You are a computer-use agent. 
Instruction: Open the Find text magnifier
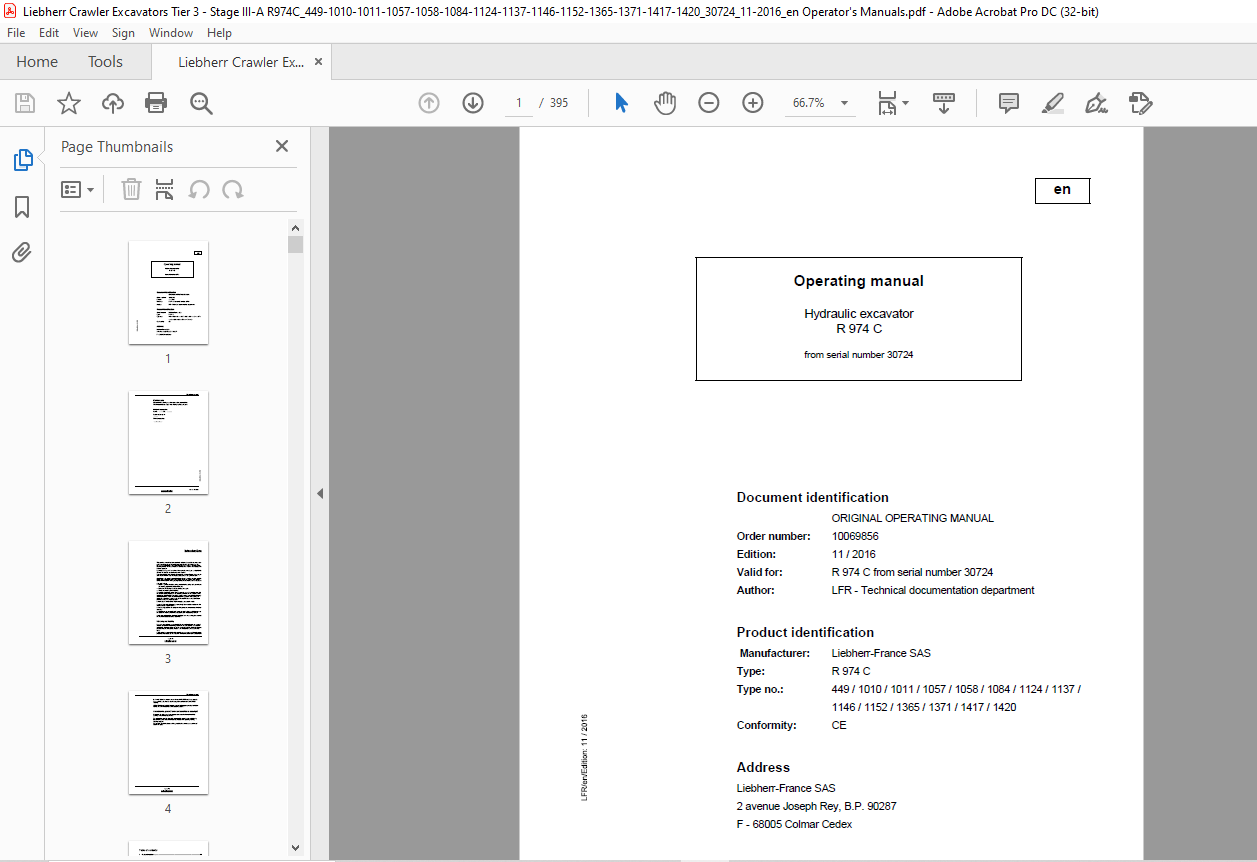[202, 103]
